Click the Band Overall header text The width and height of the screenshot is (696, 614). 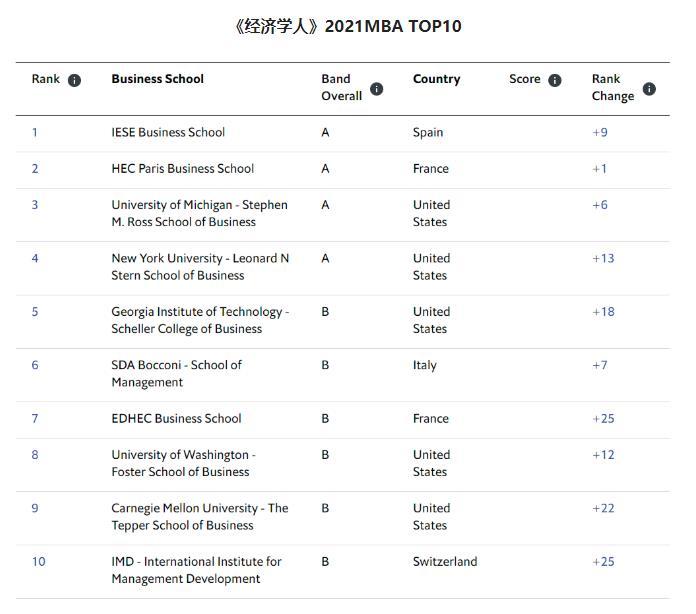tap(342, 87)
